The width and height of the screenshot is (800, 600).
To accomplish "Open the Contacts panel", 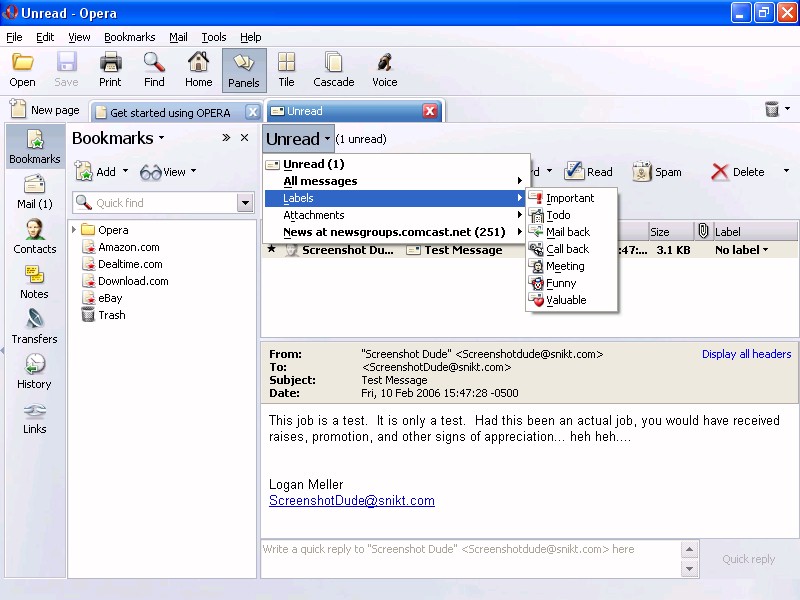I will point(34,237).
